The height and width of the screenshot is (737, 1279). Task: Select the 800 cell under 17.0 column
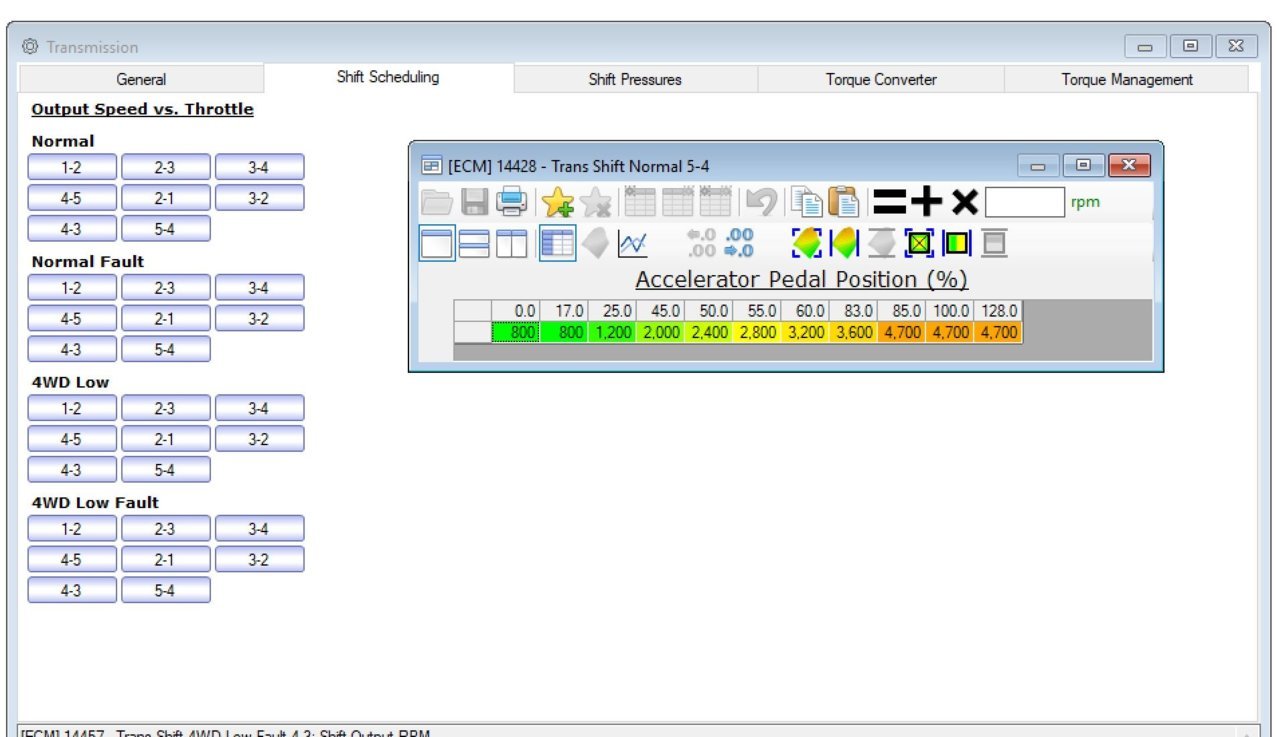point(565,333)
